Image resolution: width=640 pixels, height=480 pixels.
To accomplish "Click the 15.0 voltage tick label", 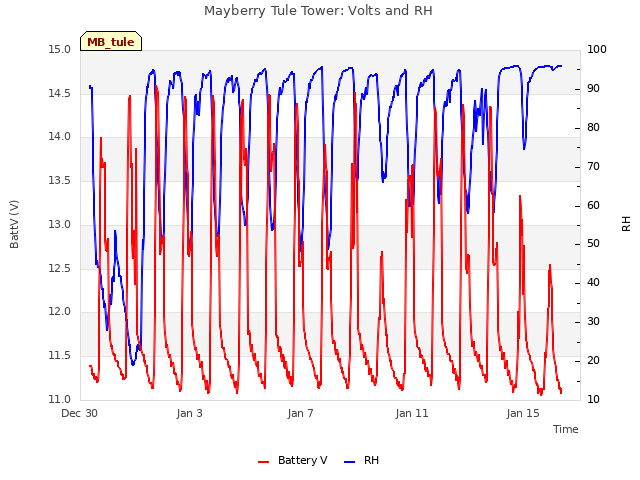I will (x=60, y=50).
